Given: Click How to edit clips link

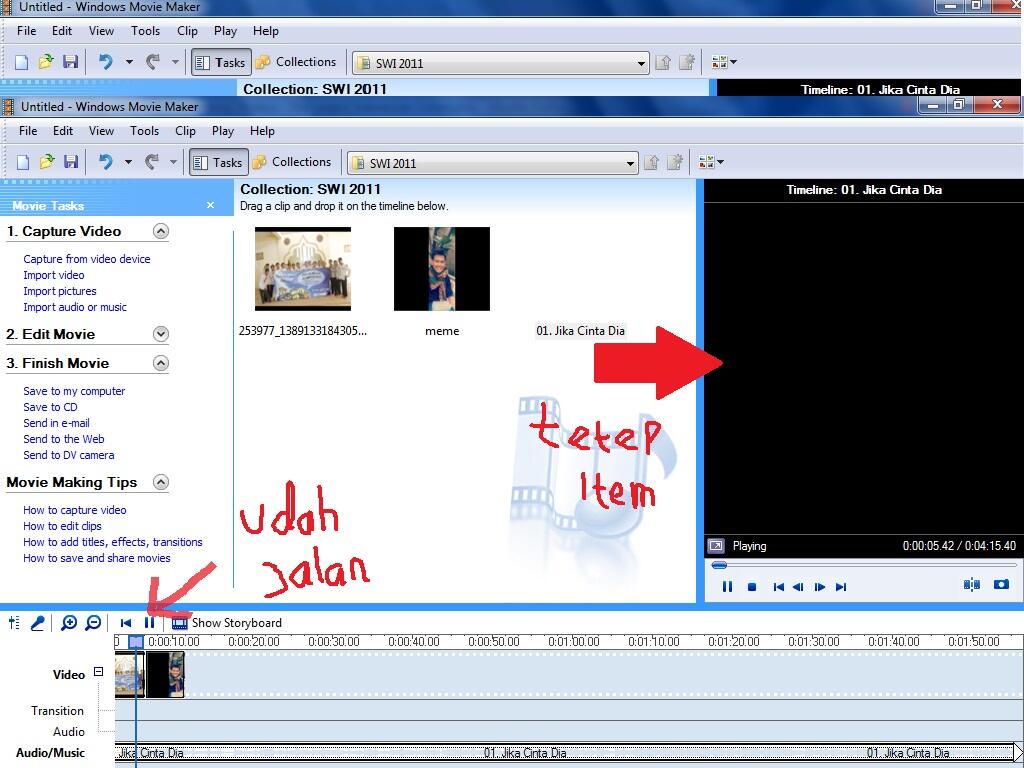Looking at the screenshot, I should tap(62, 526).
